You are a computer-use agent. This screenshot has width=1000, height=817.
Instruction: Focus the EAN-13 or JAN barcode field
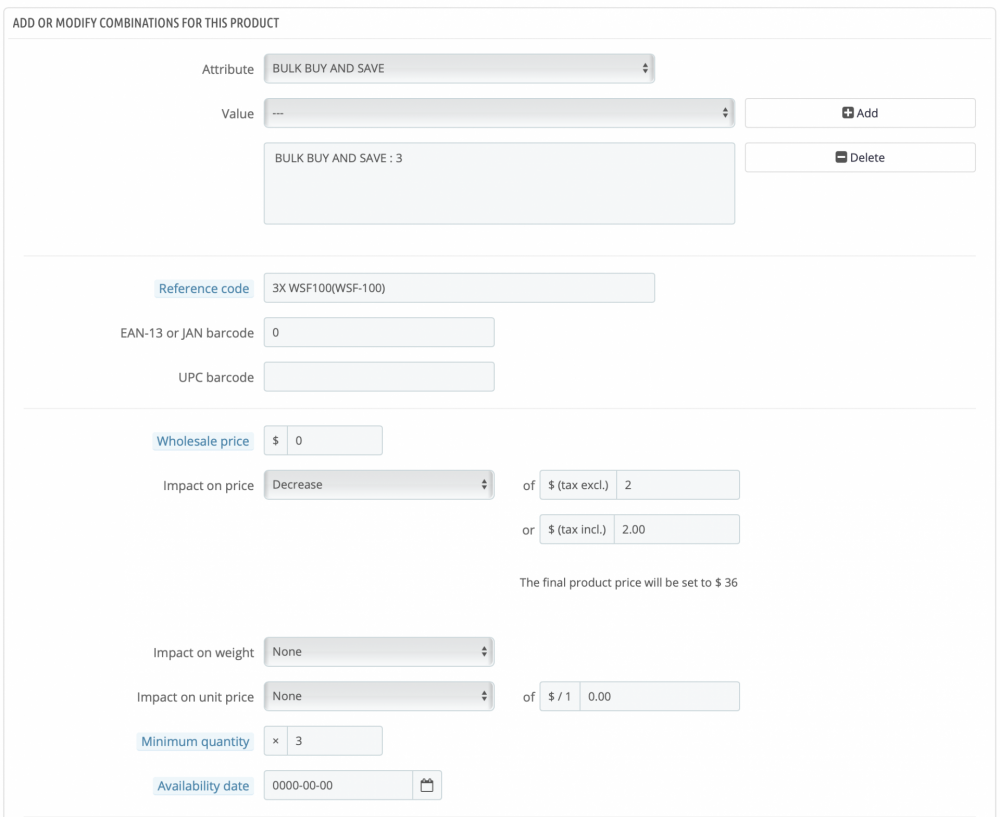379,332
